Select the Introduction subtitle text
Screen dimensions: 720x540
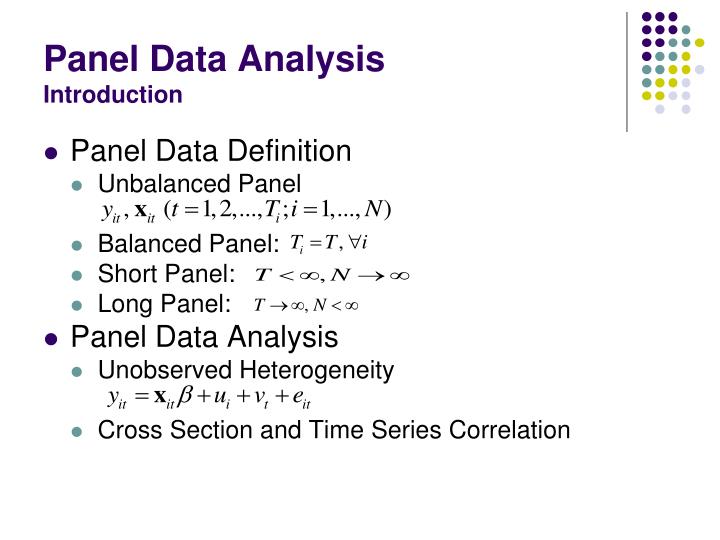click(x=113, y=95)
